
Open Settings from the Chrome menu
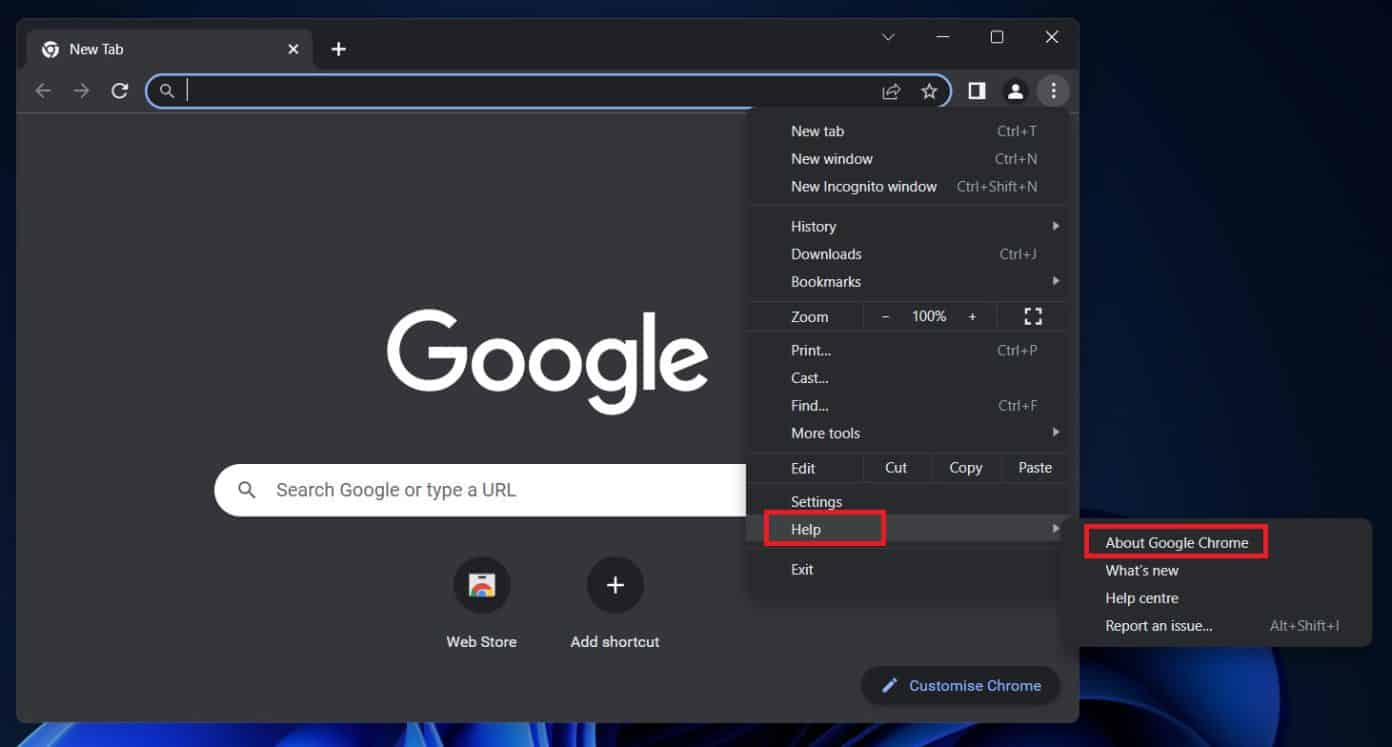(x=816, y=502)
